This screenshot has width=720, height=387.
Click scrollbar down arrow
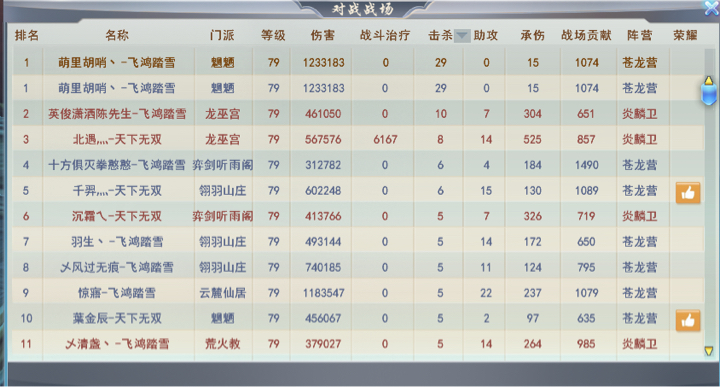pyautogui.click(x=709, y=351)
